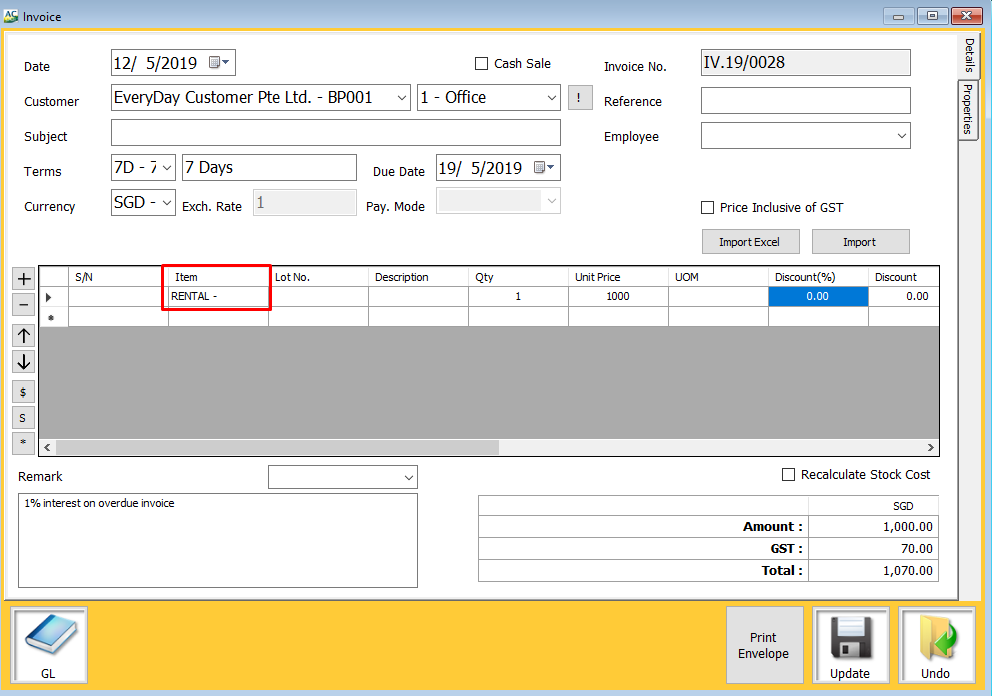This screenshot has height=696, width=992.
Task: Select the current row indicator arrow
Action: (x=49, y=297)
